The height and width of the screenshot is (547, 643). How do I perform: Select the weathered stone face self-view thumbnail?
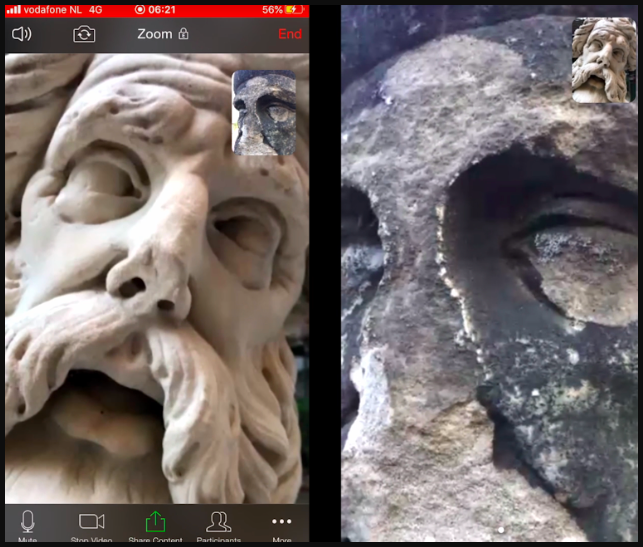(264, 112)
